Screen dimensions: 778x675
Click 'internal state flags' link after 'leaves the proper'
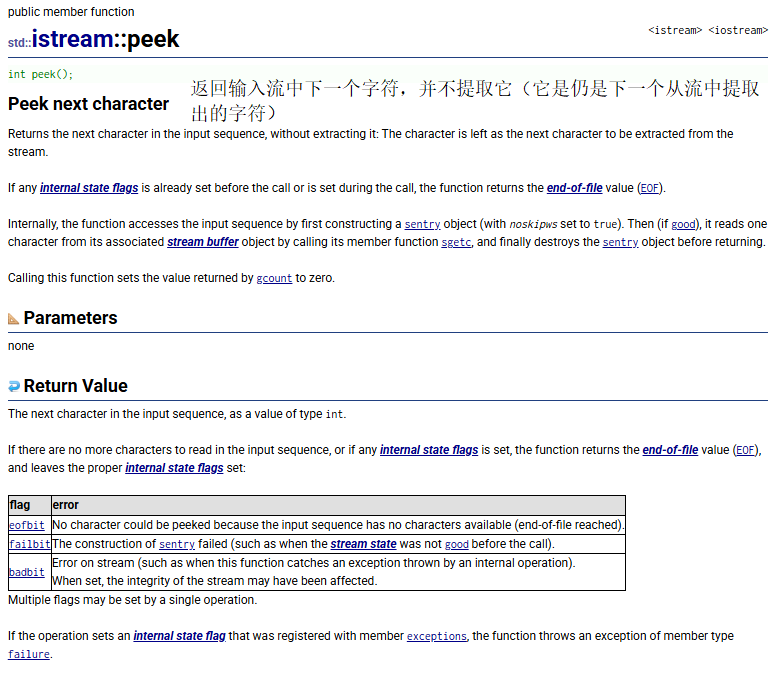pyautogui.click(x=174, y=468)
